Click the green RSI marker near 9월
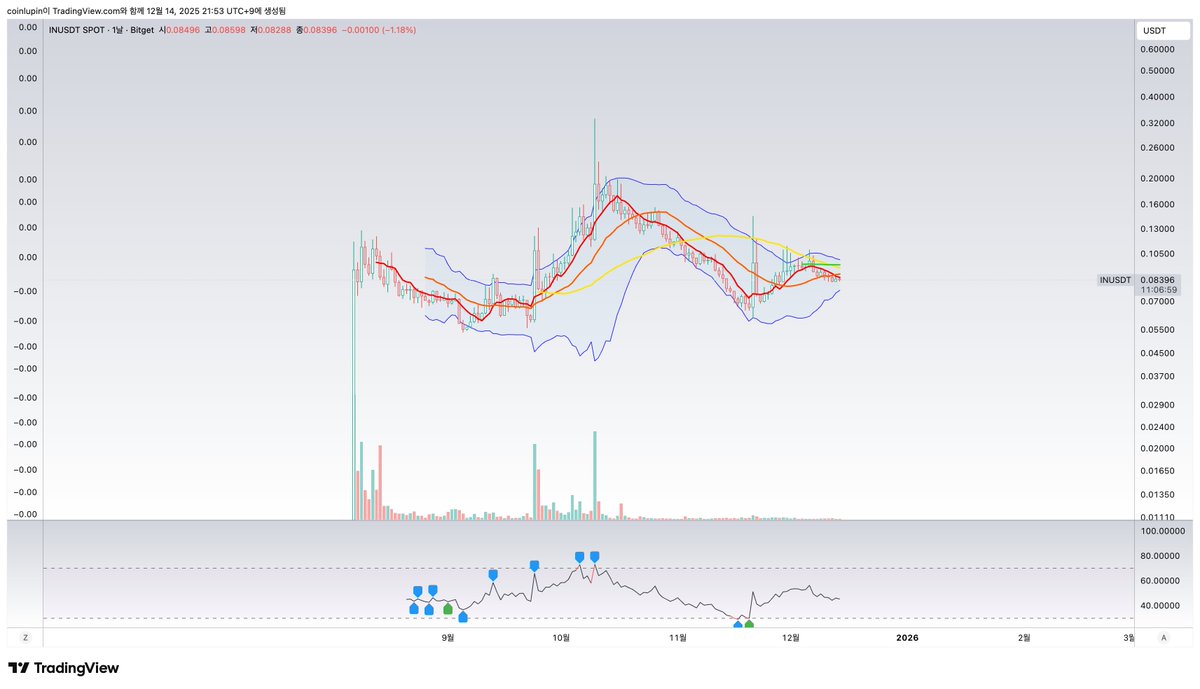This screenshot has height=689, width=1200. [447, 608]
